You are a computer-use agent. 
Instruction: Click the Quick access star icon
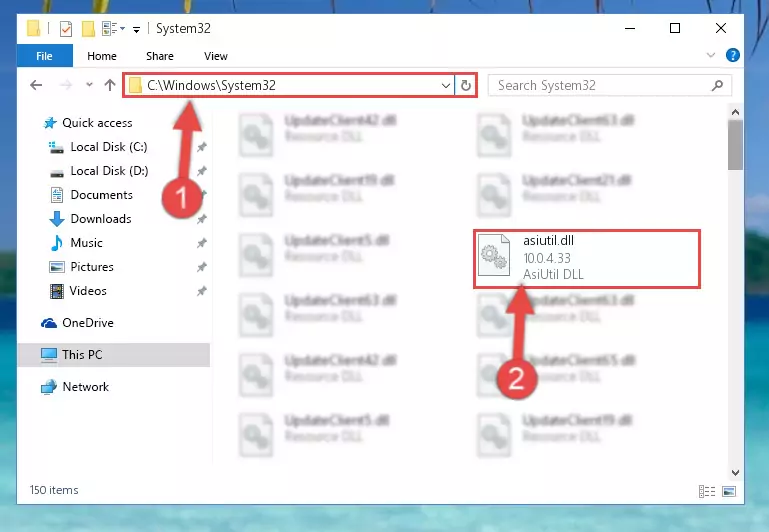click(x=50, y=123)
